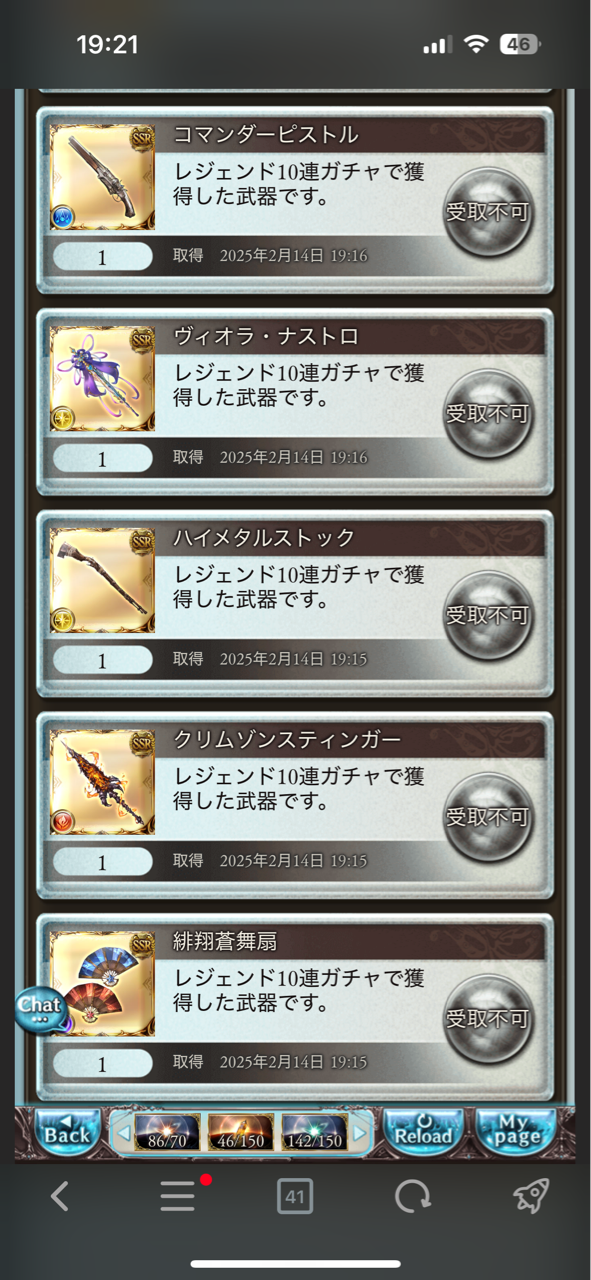Expand footer shortcuts with the left arrow
The width and height of the screenshot is (591, 1280).
124,1134
